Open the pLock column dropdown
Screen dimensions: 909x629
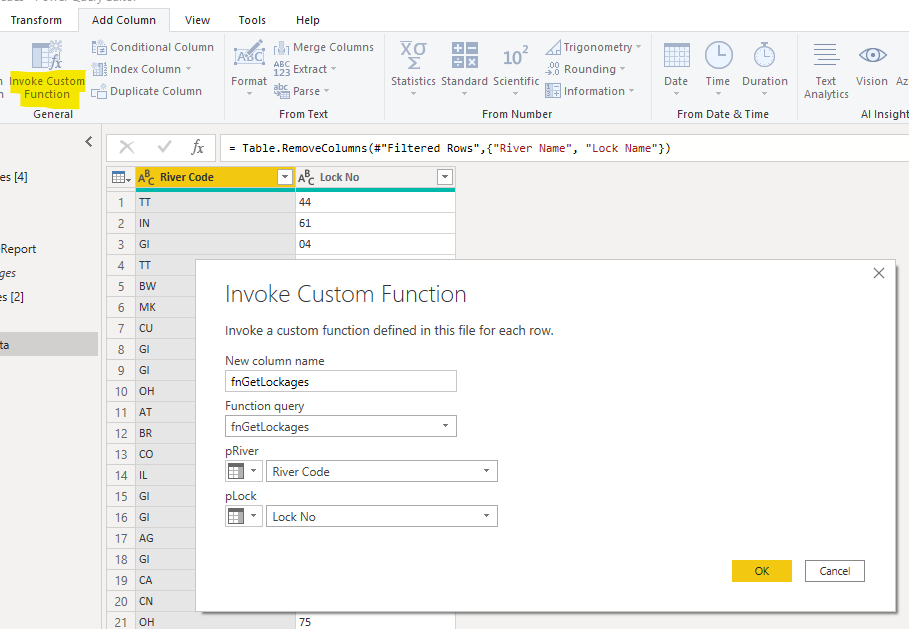coord(486,516)
